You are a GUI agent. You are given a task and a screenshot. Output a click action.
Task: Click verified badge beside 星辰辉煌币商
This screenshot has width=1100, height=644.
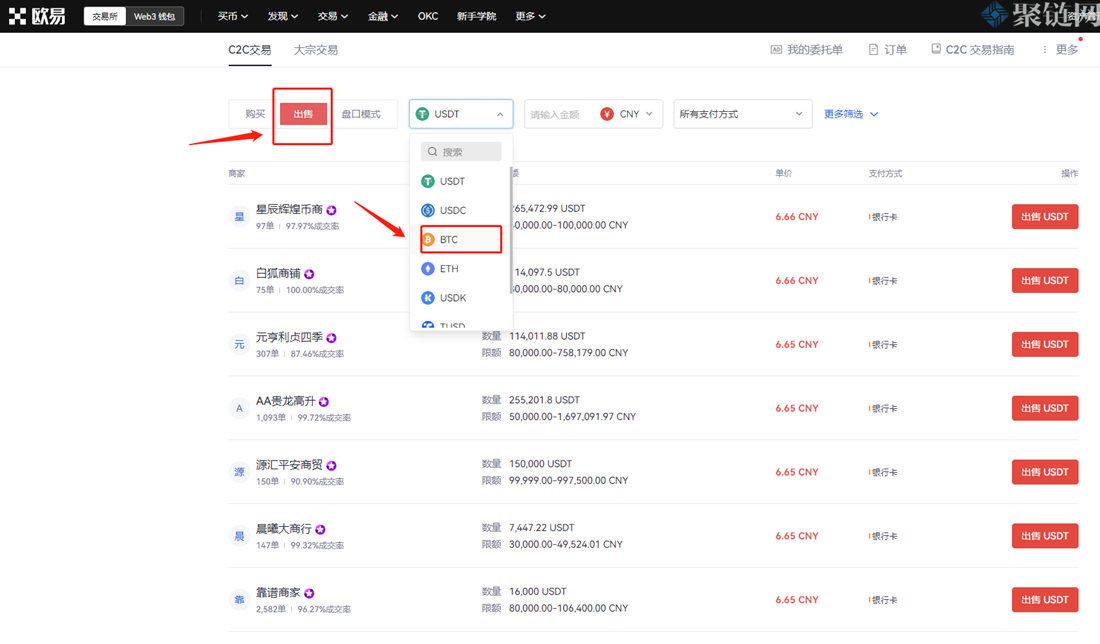click(331, 210)
